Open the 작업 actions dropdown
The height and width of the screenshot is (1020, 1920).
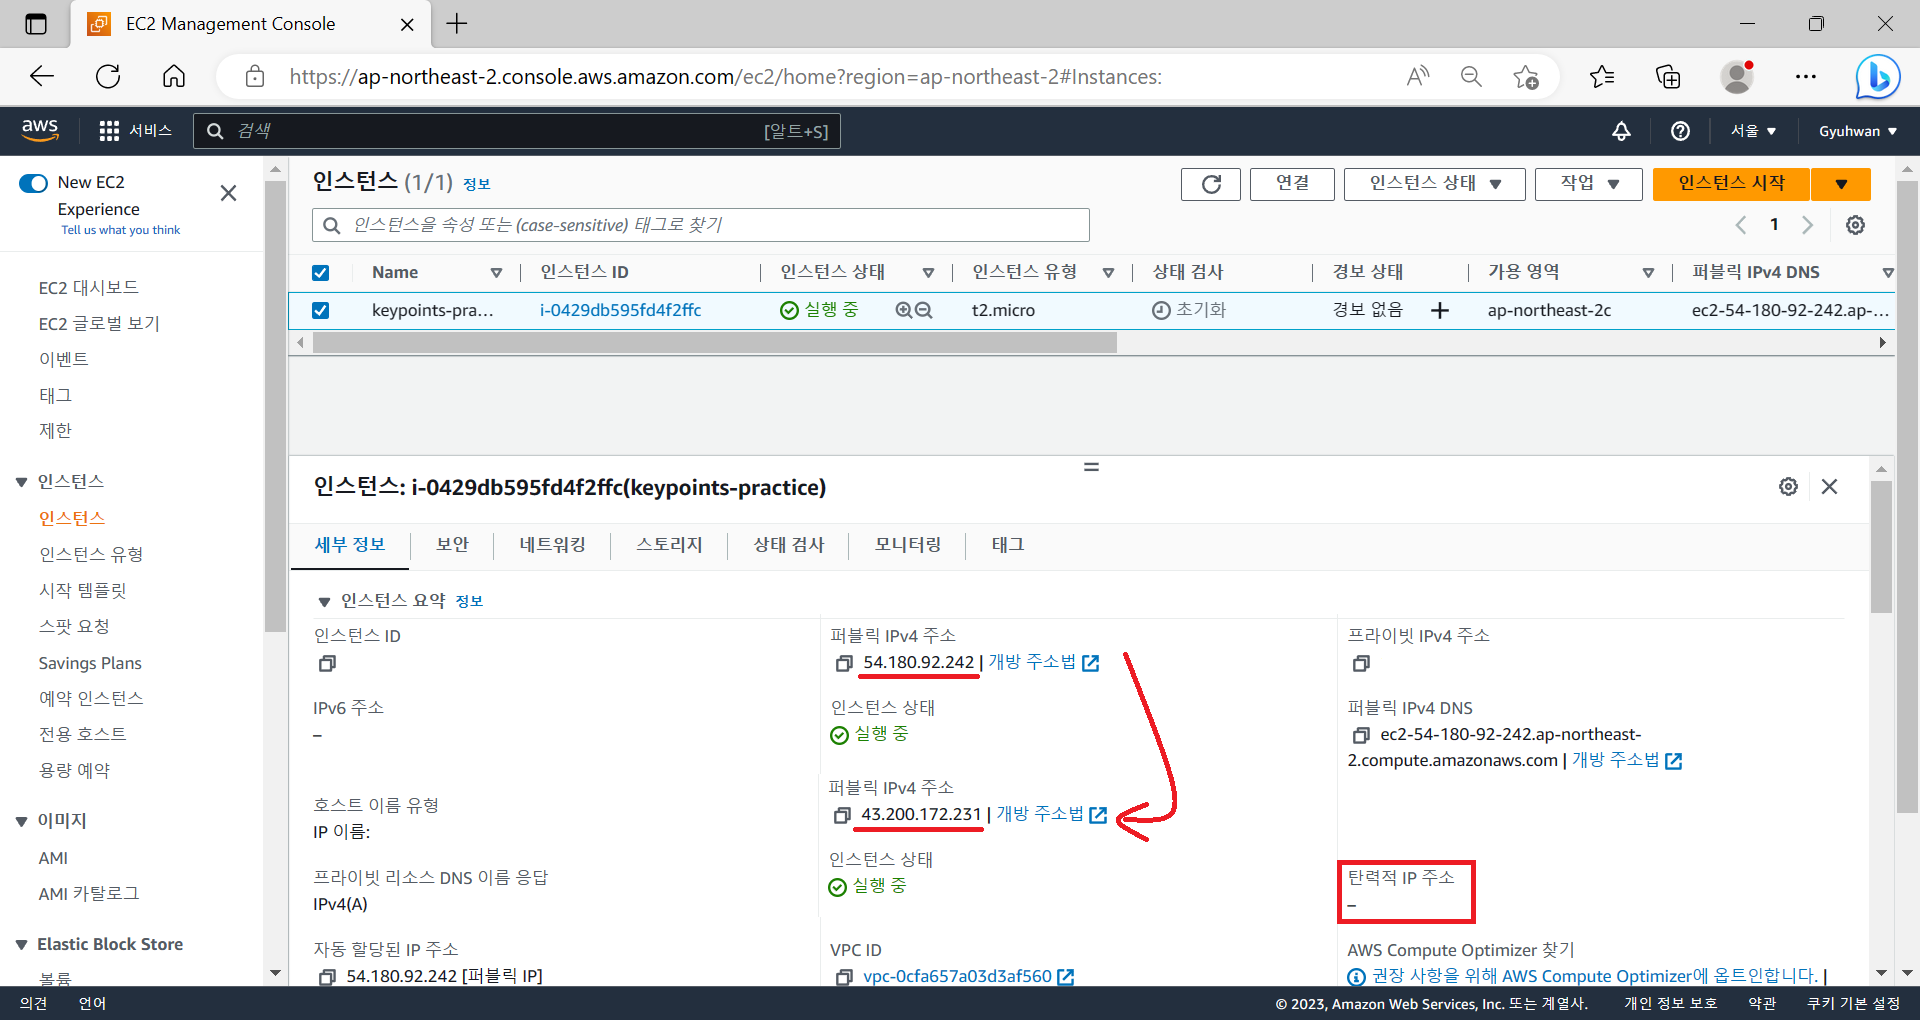point(1589,184)
